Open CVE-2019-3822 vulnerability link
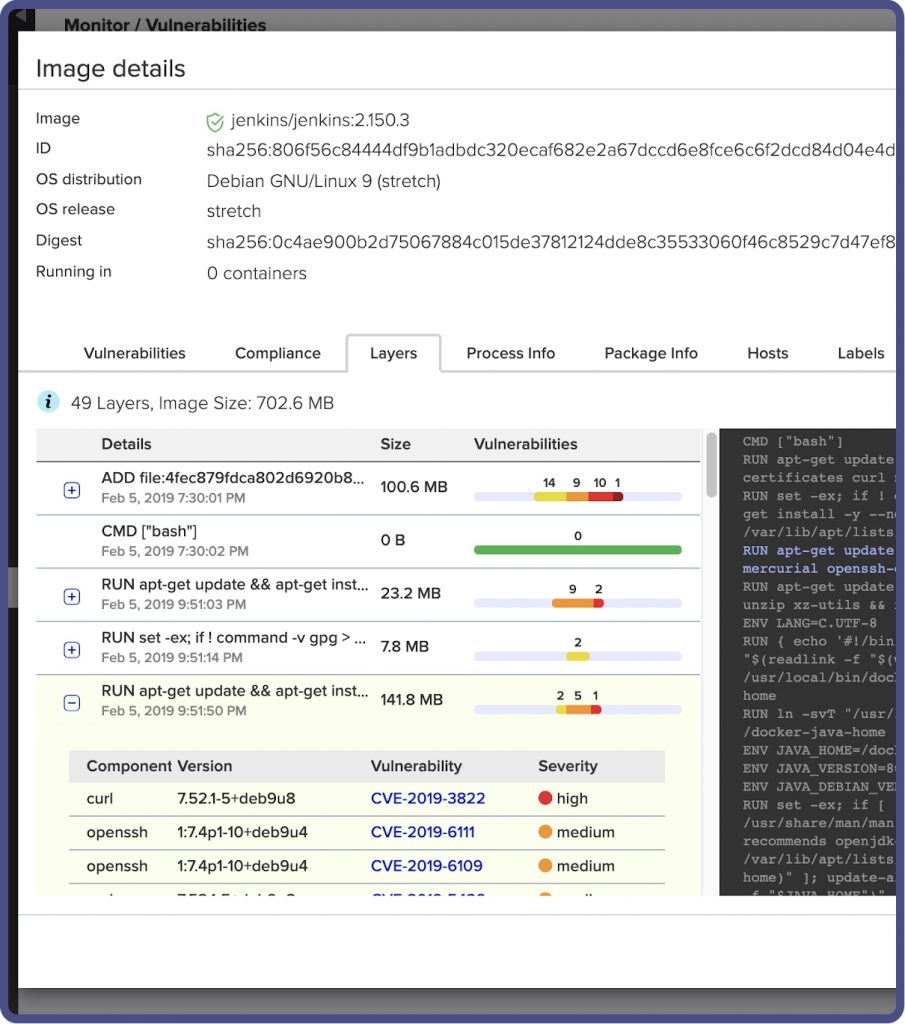This screenshot has width=905, height=1024. [428, 798]
